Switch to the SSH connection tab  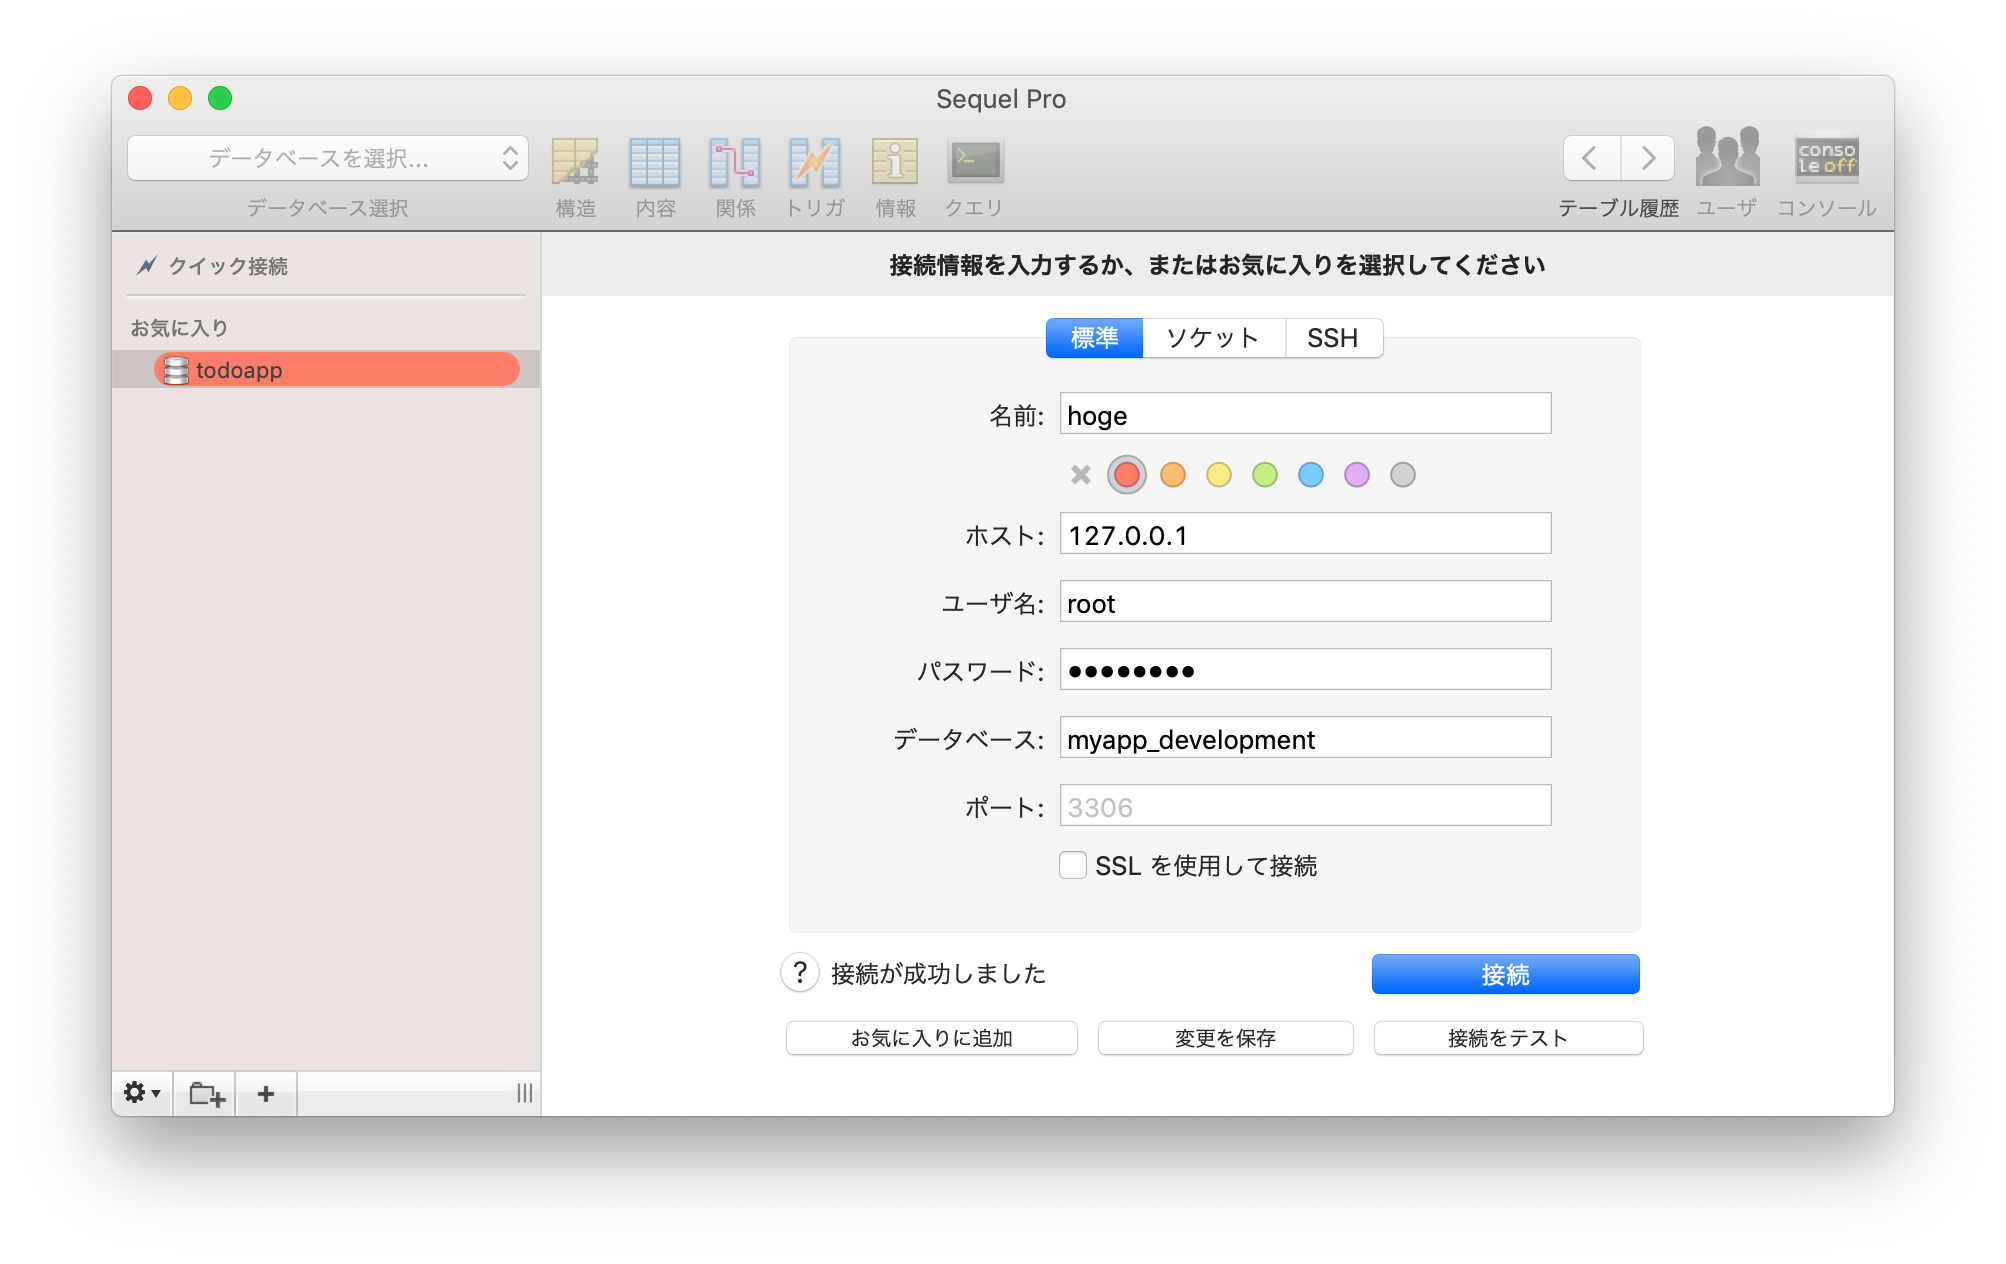(x=1333, y=338)
